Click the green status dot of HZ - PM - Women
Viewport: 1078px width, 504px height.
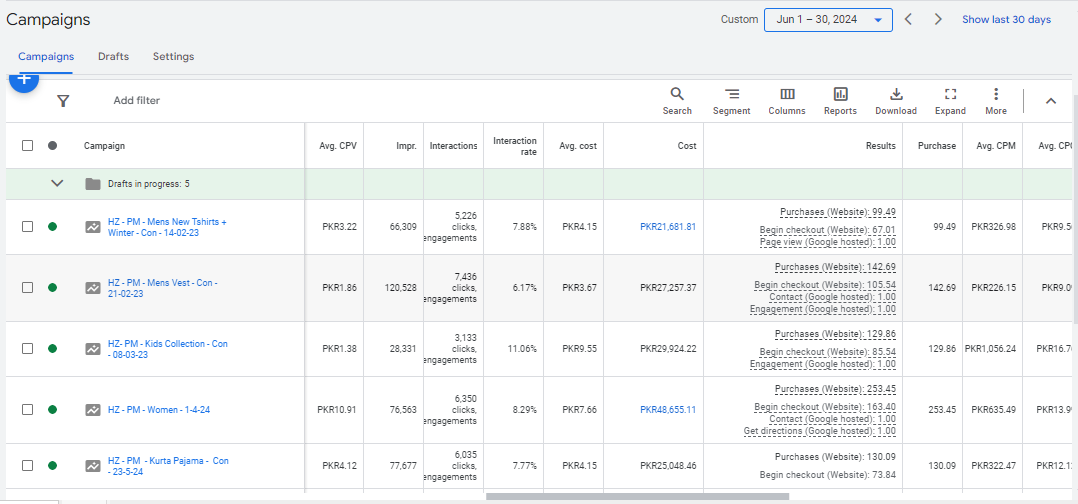coord(52,410)
